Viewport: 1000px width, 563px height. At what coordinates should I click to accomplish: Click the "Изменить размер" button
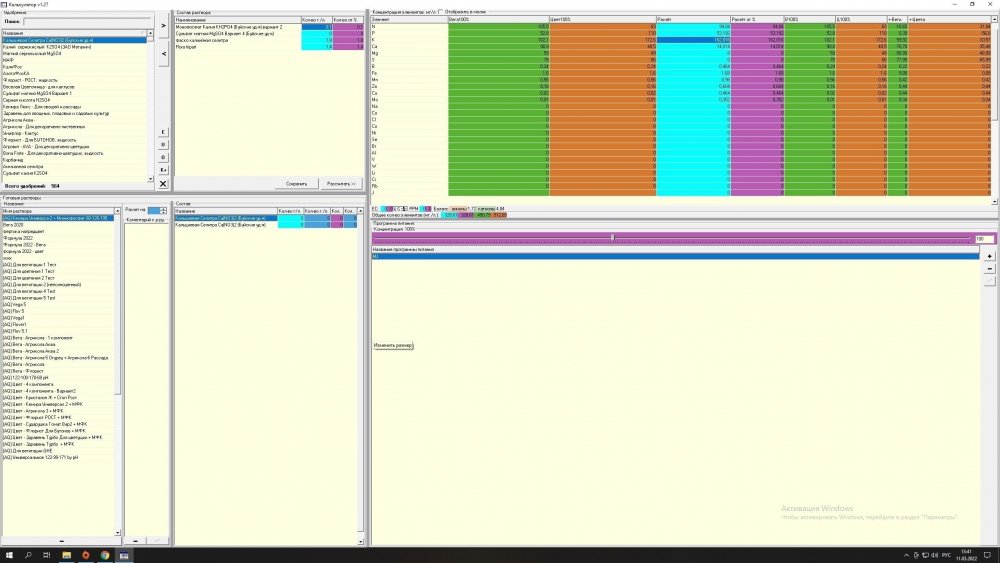(393, 346)
